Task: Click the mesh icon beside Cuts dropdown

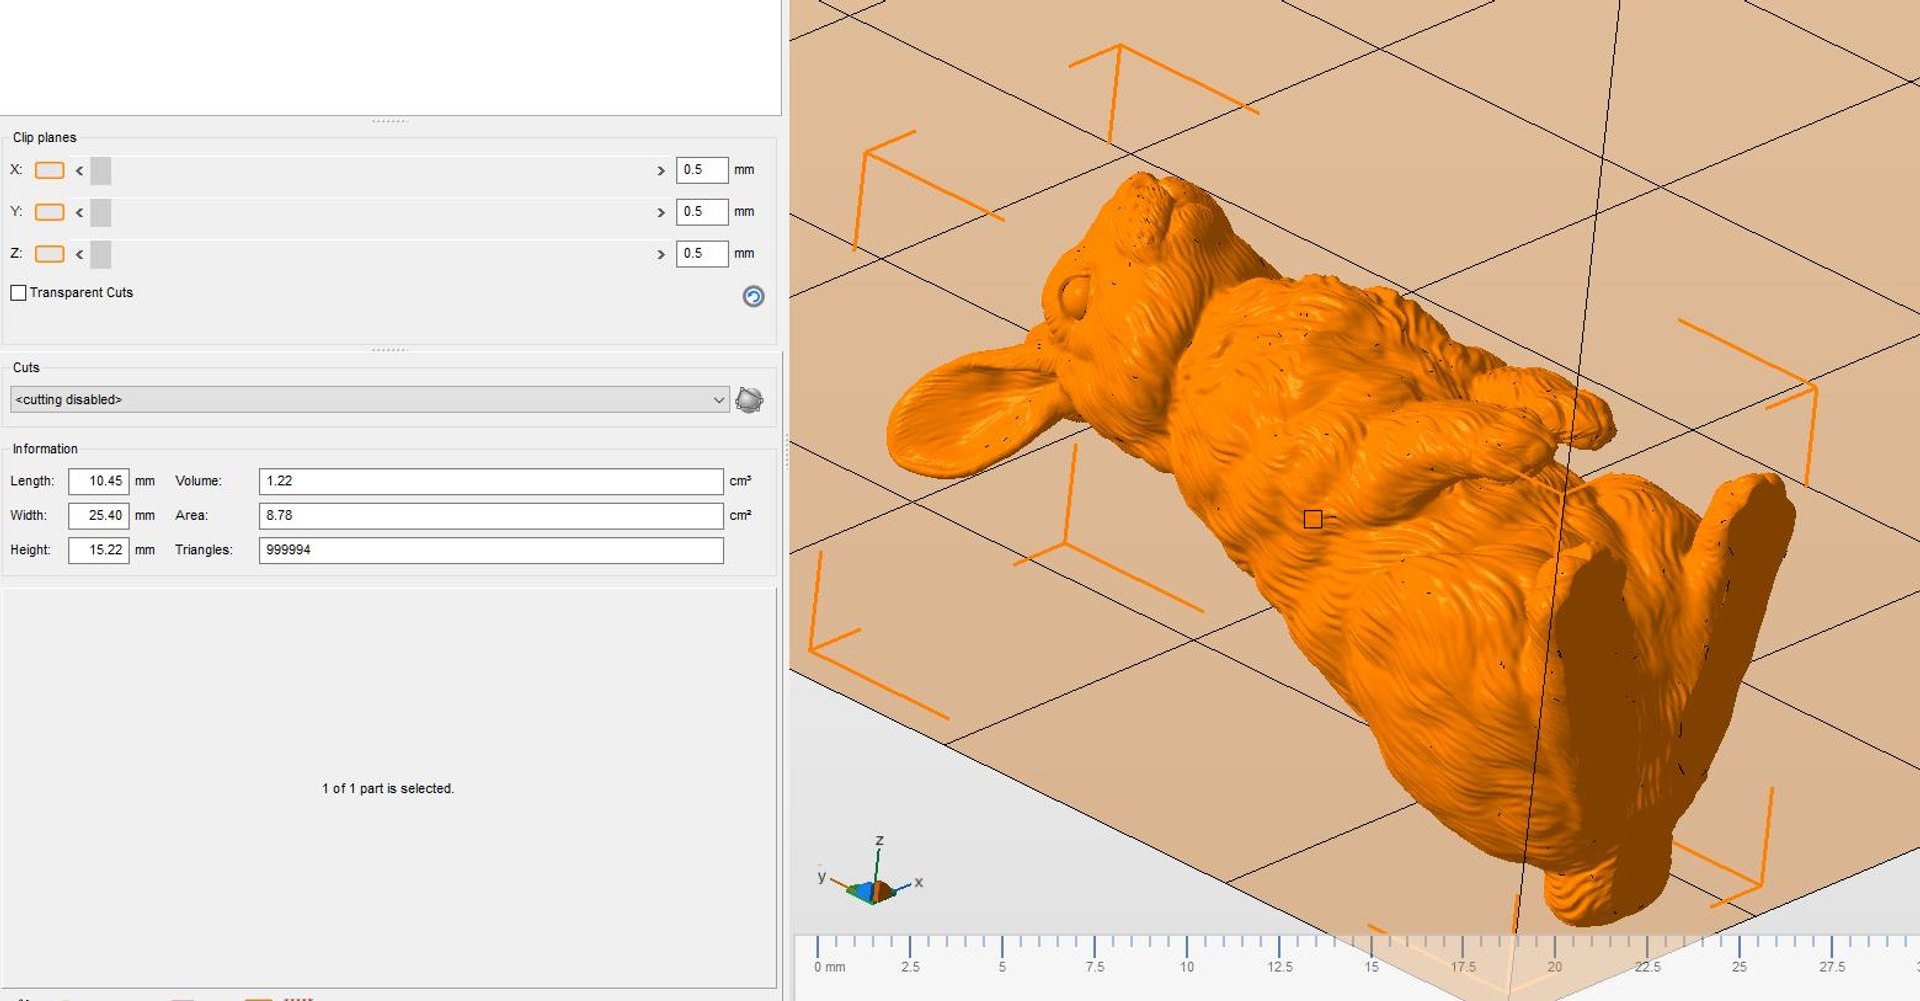Action: click(x=749, y=400)
